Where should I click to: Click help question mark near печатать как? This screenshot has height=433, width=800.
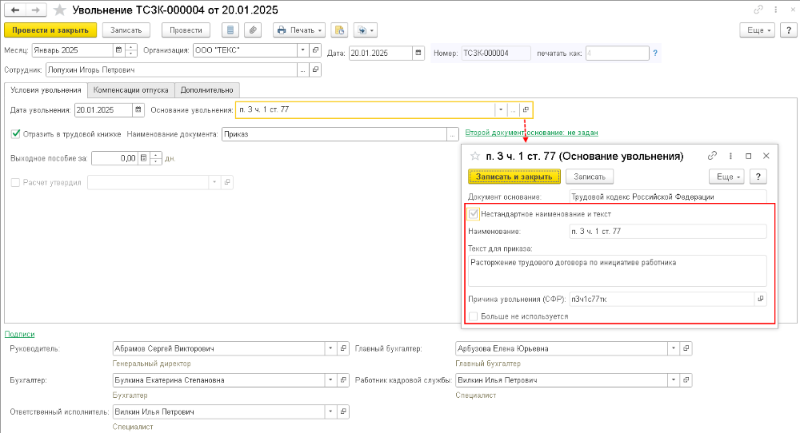(x=655, y=53)
